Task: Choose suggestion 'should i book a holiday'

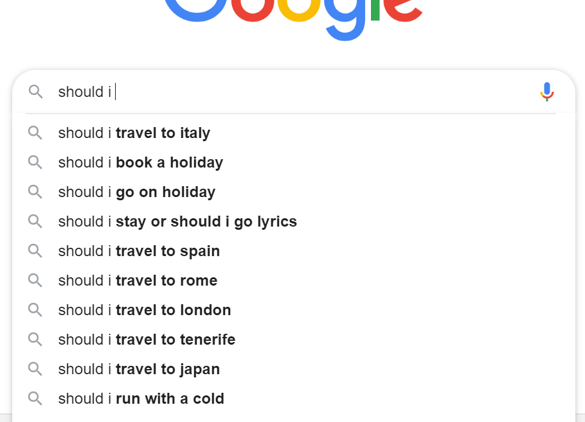Action: pyautogui.click(x=294, y=162)
